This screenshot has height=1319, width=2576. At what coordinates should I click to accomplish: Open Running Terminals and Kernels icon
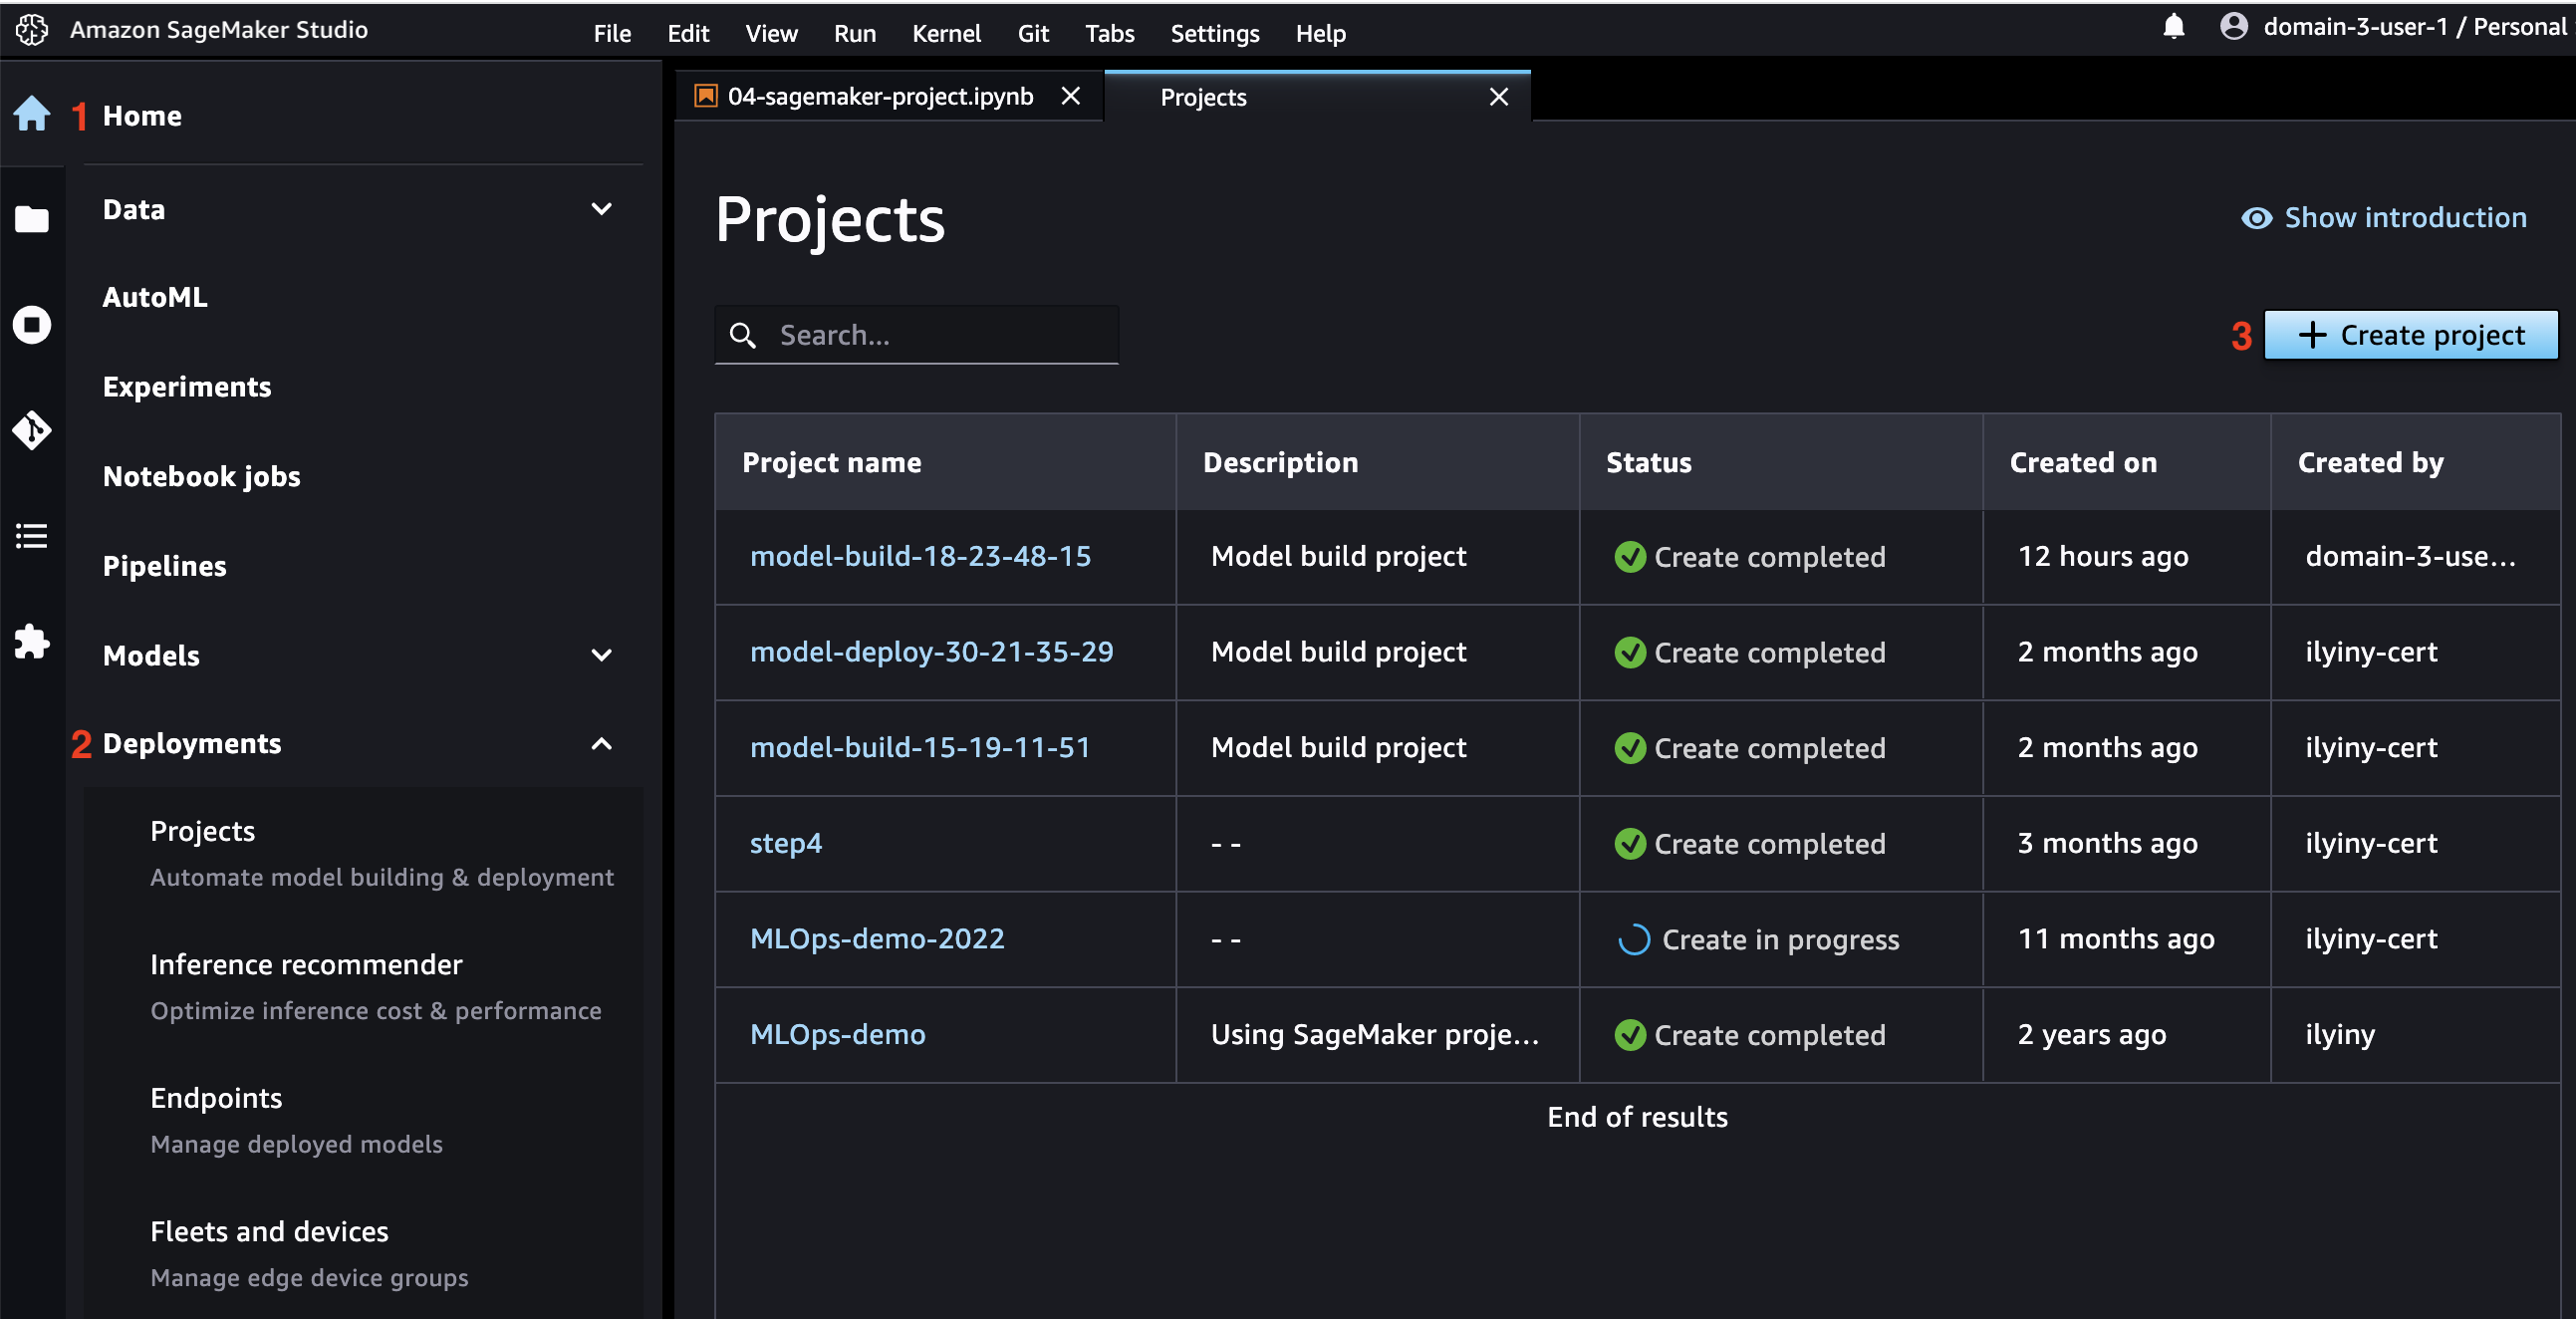[32, 325]
